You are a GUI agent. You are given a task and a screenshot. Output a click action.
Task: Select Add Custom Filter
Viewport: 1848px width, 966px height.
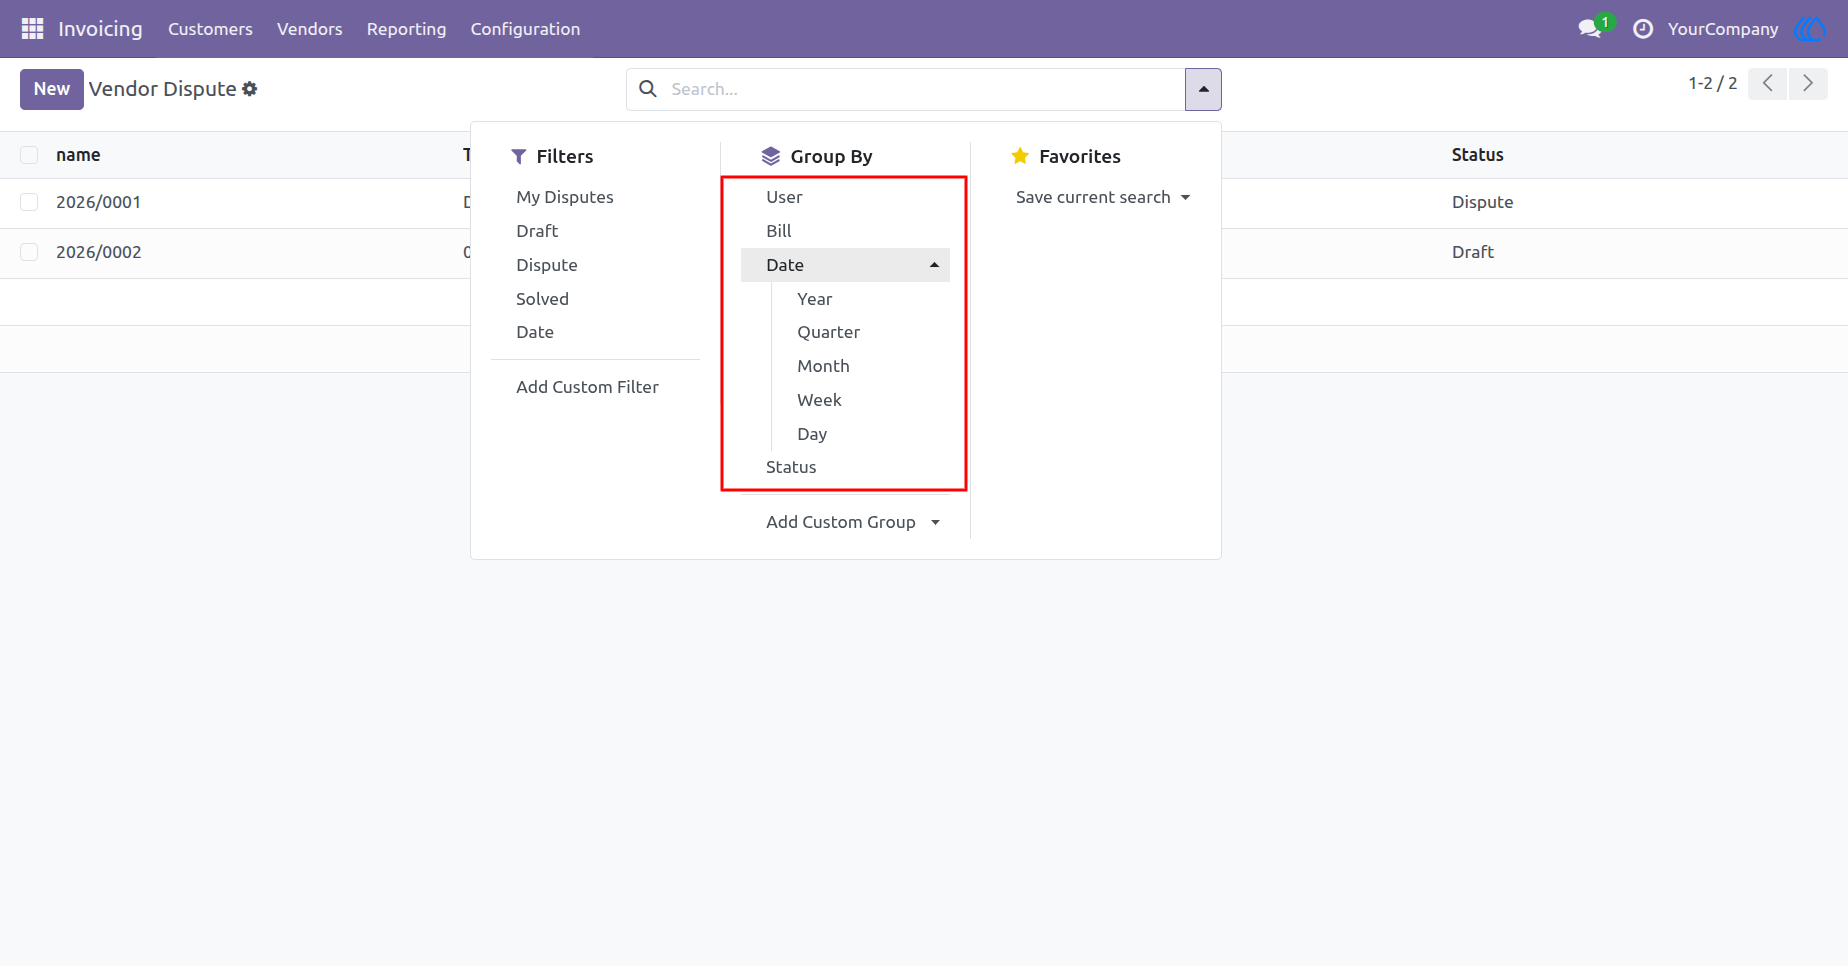587,387
